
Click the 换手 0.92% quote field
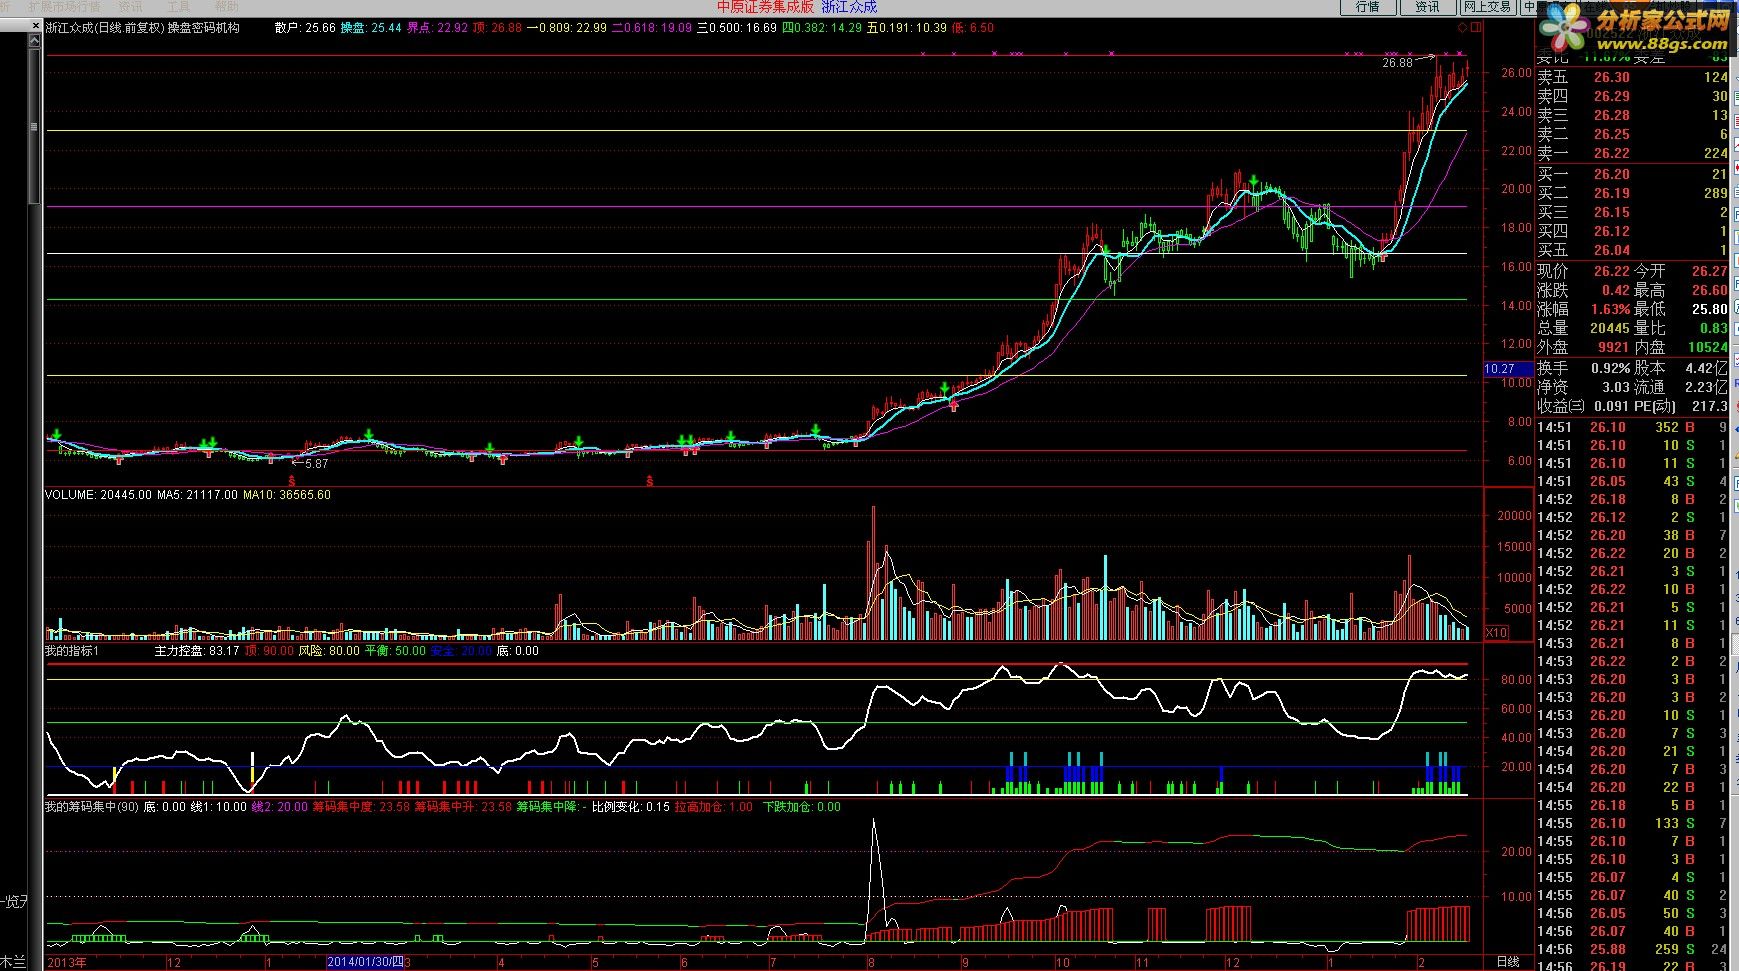(1584, 368)
